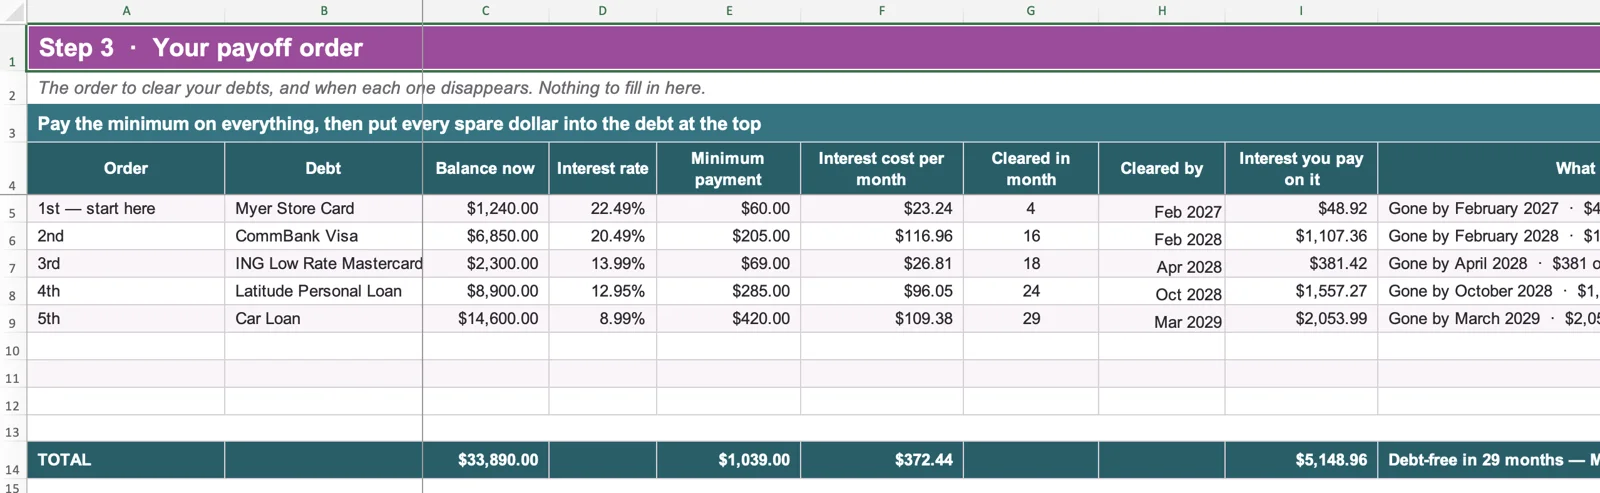The height and width of the screenshot is (493, 1600).
Task: Click the 'Step 3 · Your payoff order' title
Action: coord(200,48)
